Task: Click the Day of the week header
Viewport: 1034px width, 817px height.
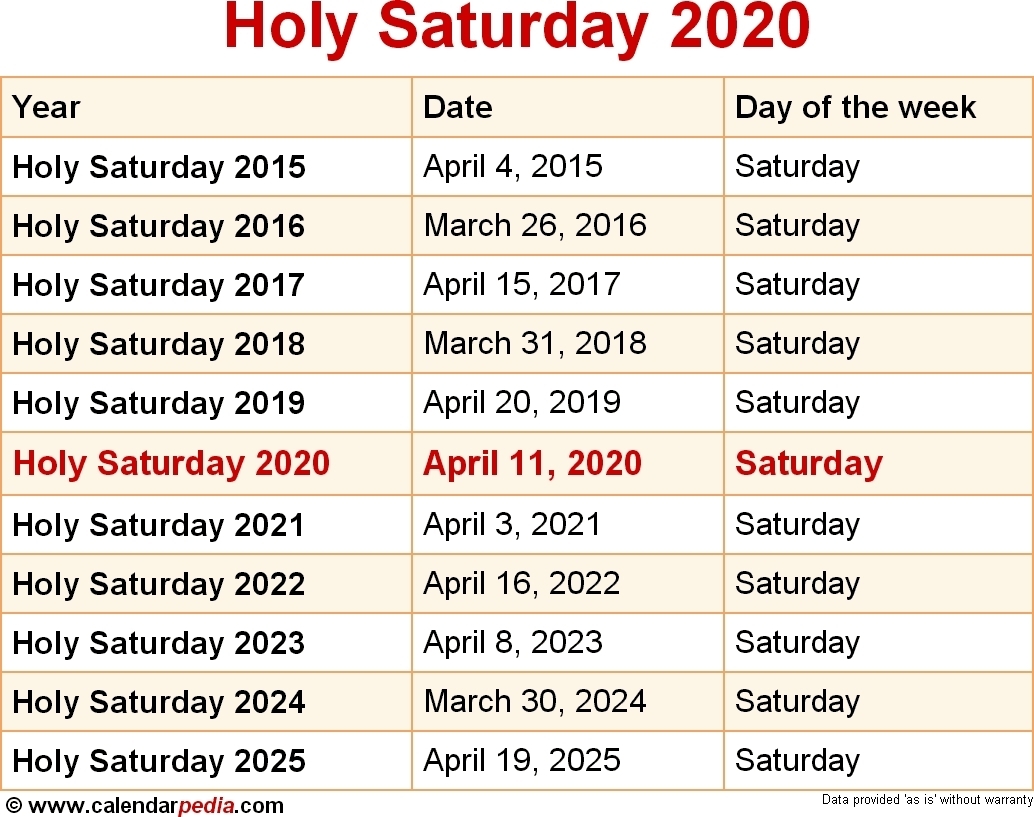Action: (855, 107)
